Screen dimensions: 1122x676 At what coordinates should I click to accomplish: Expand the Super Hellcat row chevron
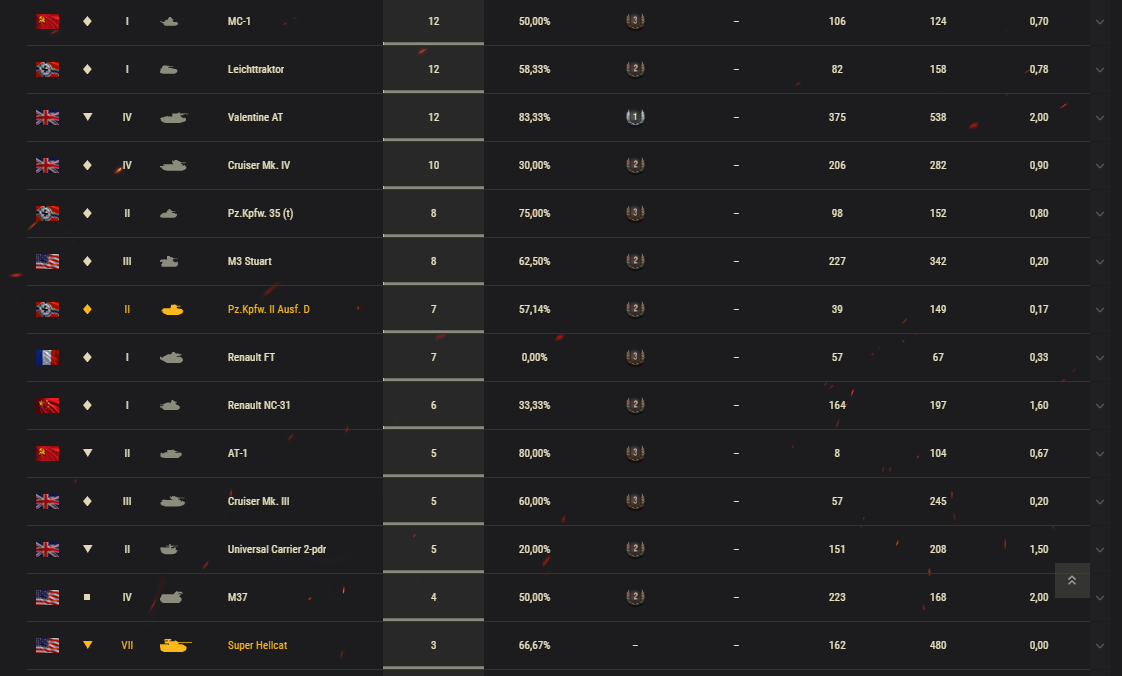coord(1100,645)
